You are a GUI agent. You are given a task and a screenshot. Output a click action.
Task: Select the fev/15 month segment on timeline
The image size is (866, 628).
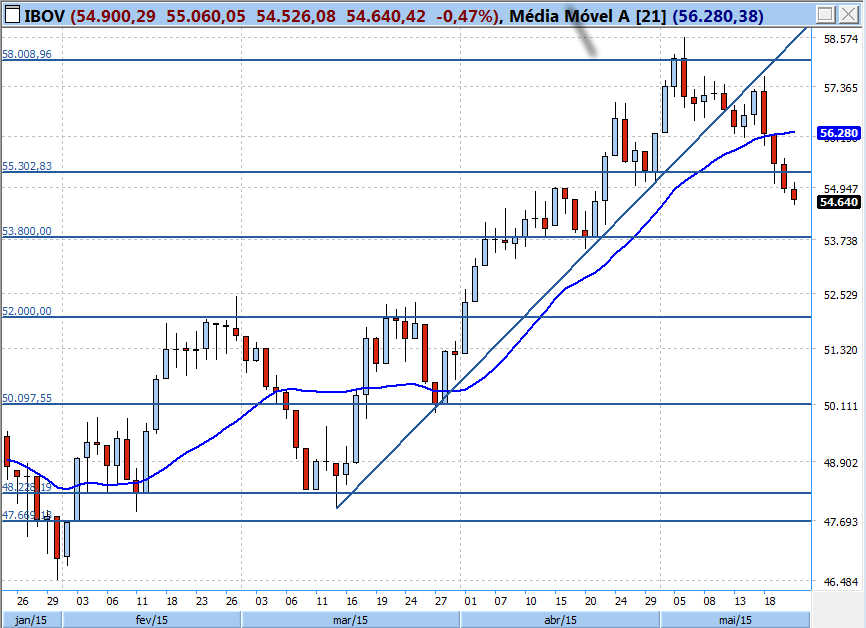tap(146, 619)
